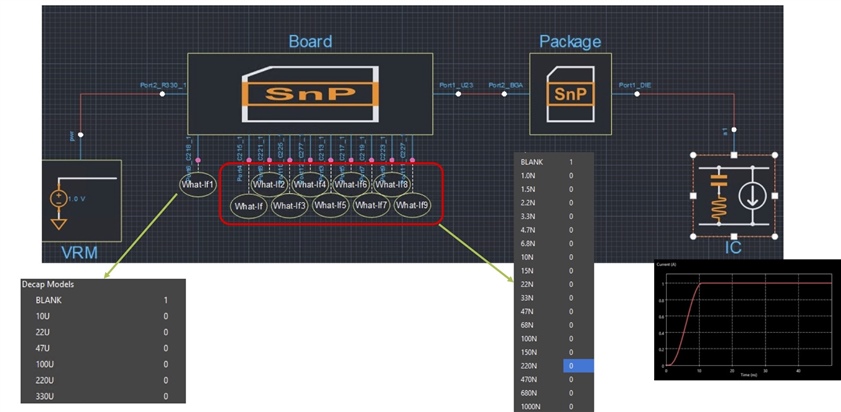Click the Port2_BGA port label
Viewport: 841px width, 412px height.
click(506, 85)
